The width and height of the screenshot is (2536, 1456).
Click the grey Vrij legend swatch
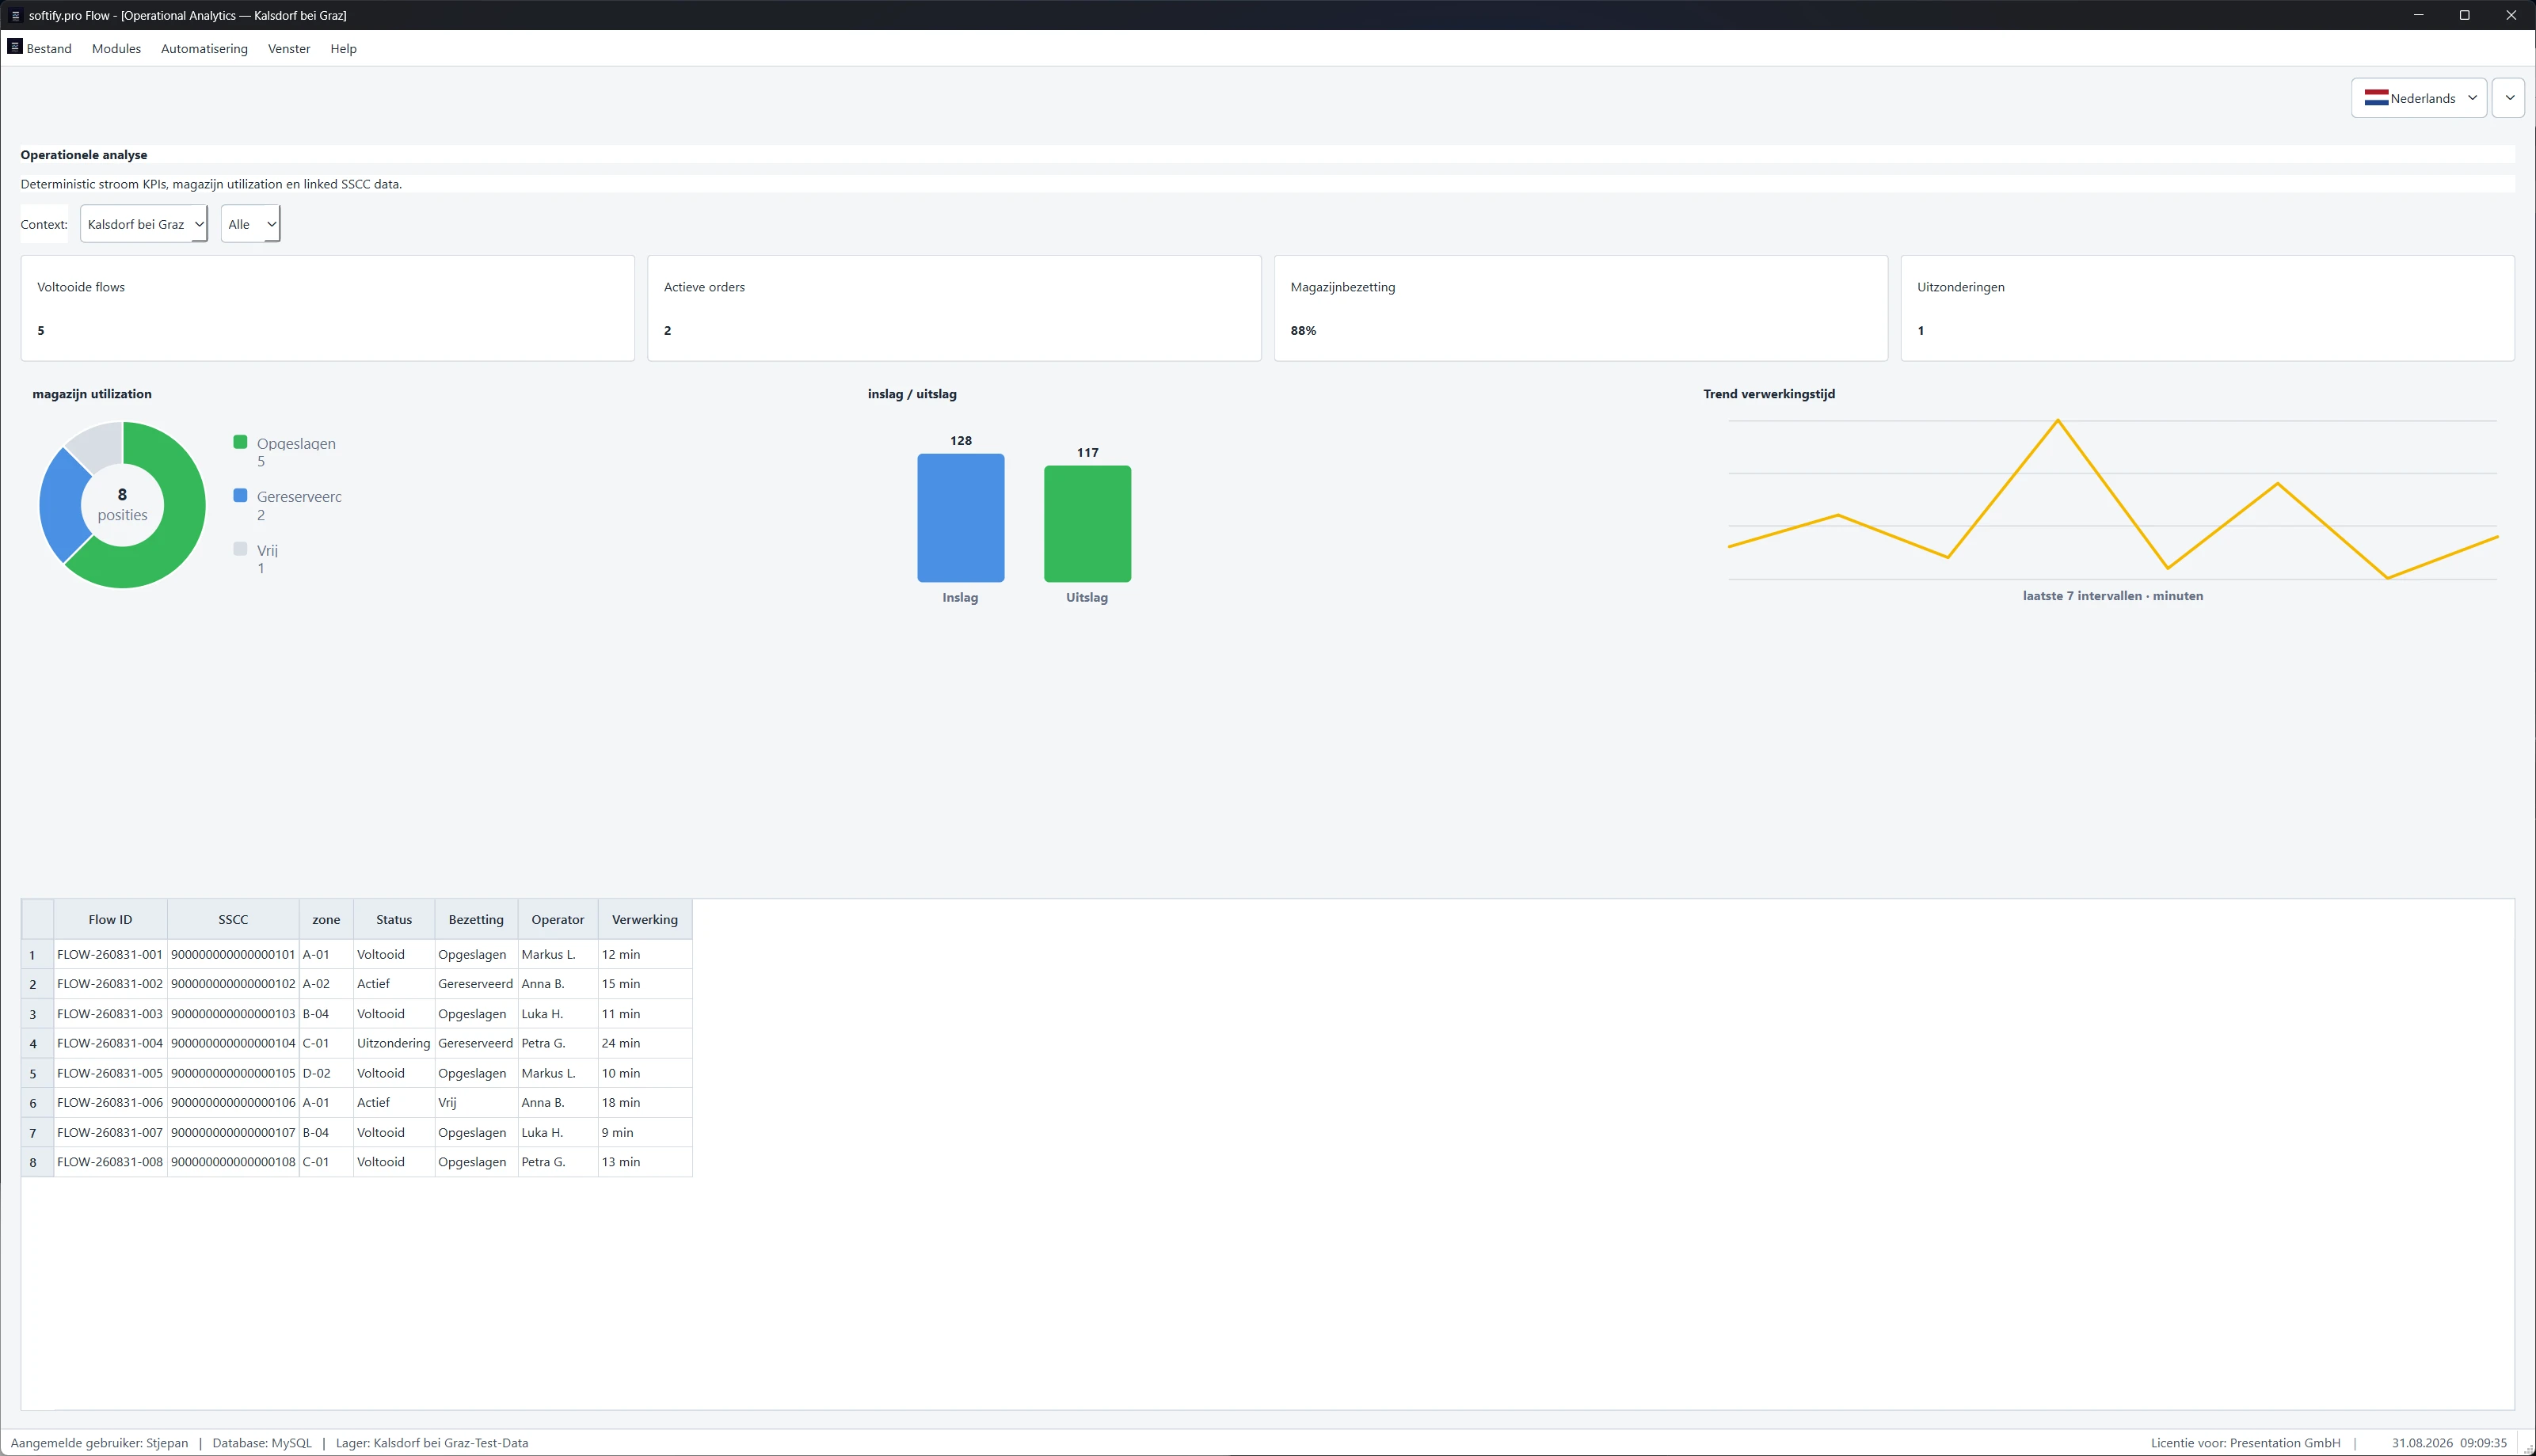tap(240, 548)
